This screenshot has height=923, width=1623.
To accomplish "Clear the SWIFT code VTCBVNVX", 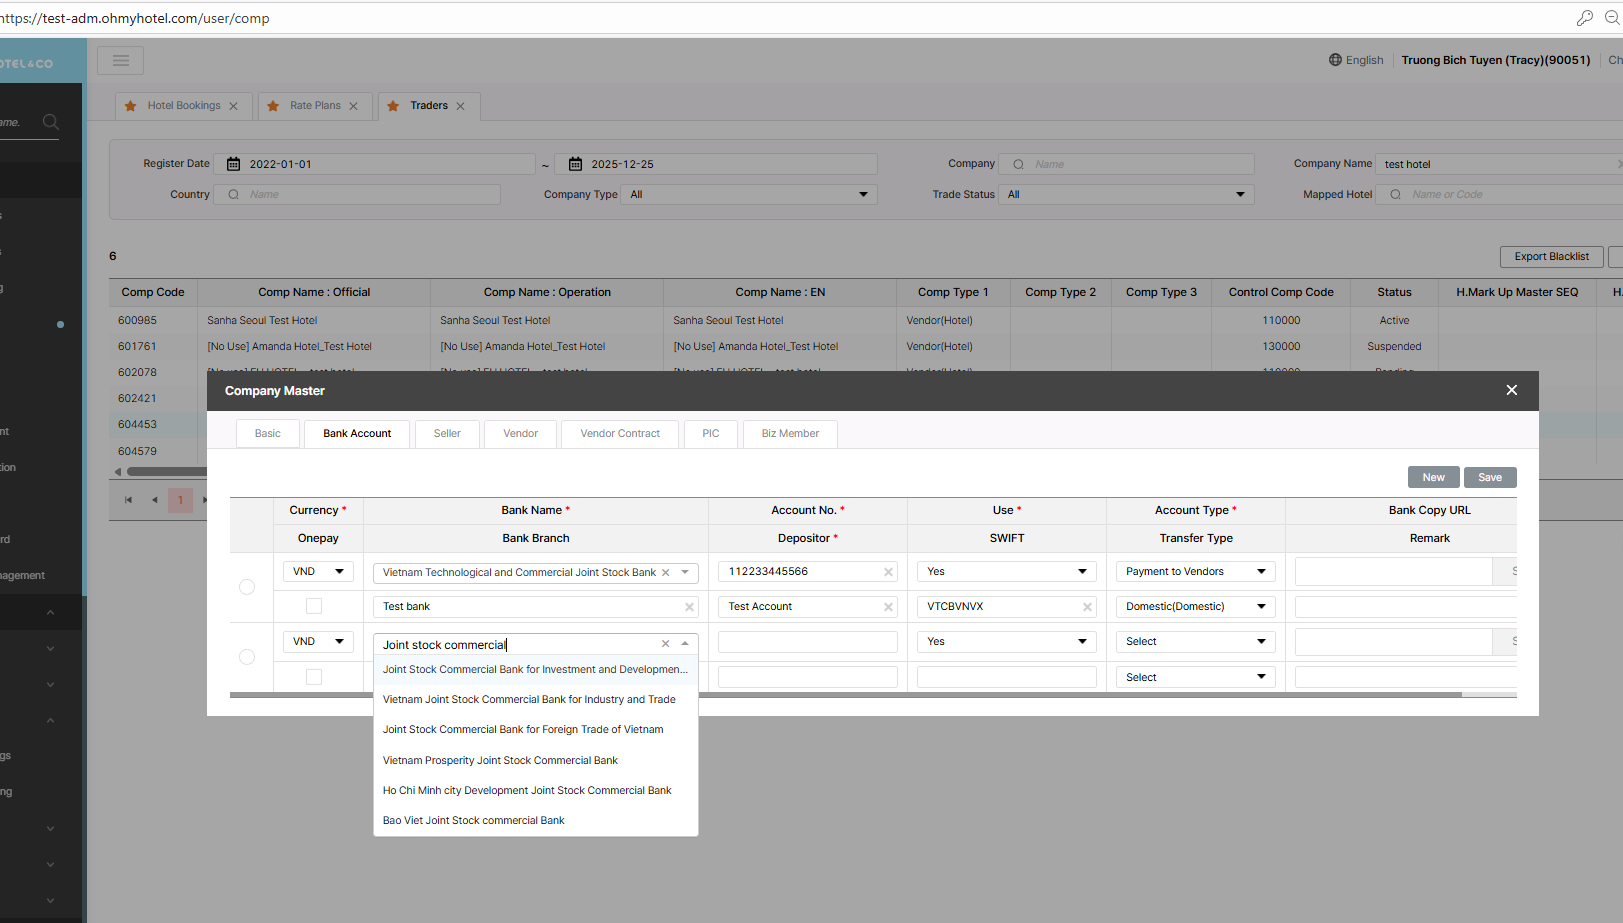I will (1087, 607).
